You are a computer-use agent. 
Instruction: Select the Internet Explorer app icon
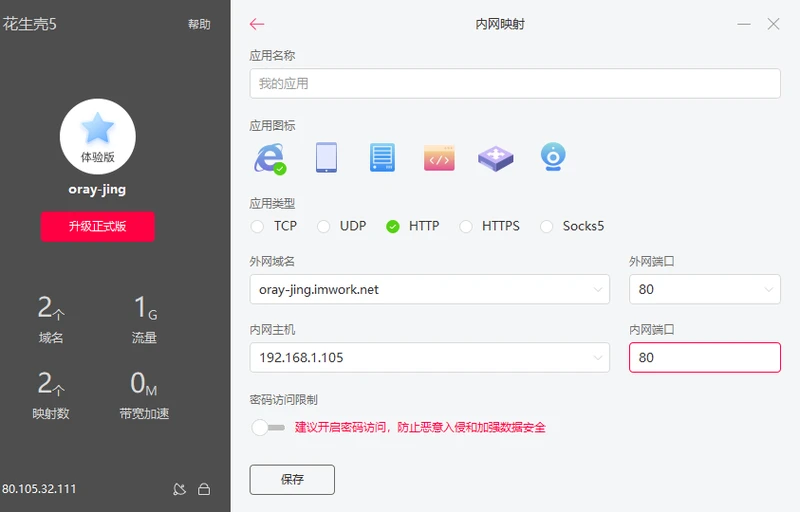tap(270, 158)
